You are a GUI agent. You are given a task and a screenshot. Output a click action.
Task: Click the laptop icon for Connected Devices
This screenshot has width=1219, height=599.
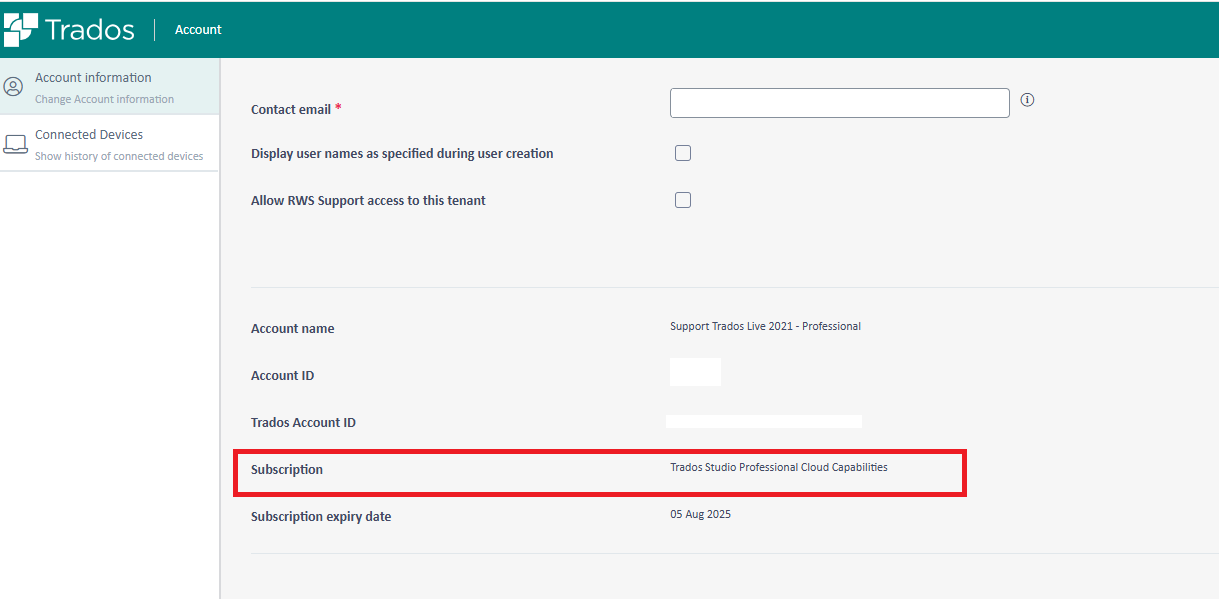pos(15,144)
